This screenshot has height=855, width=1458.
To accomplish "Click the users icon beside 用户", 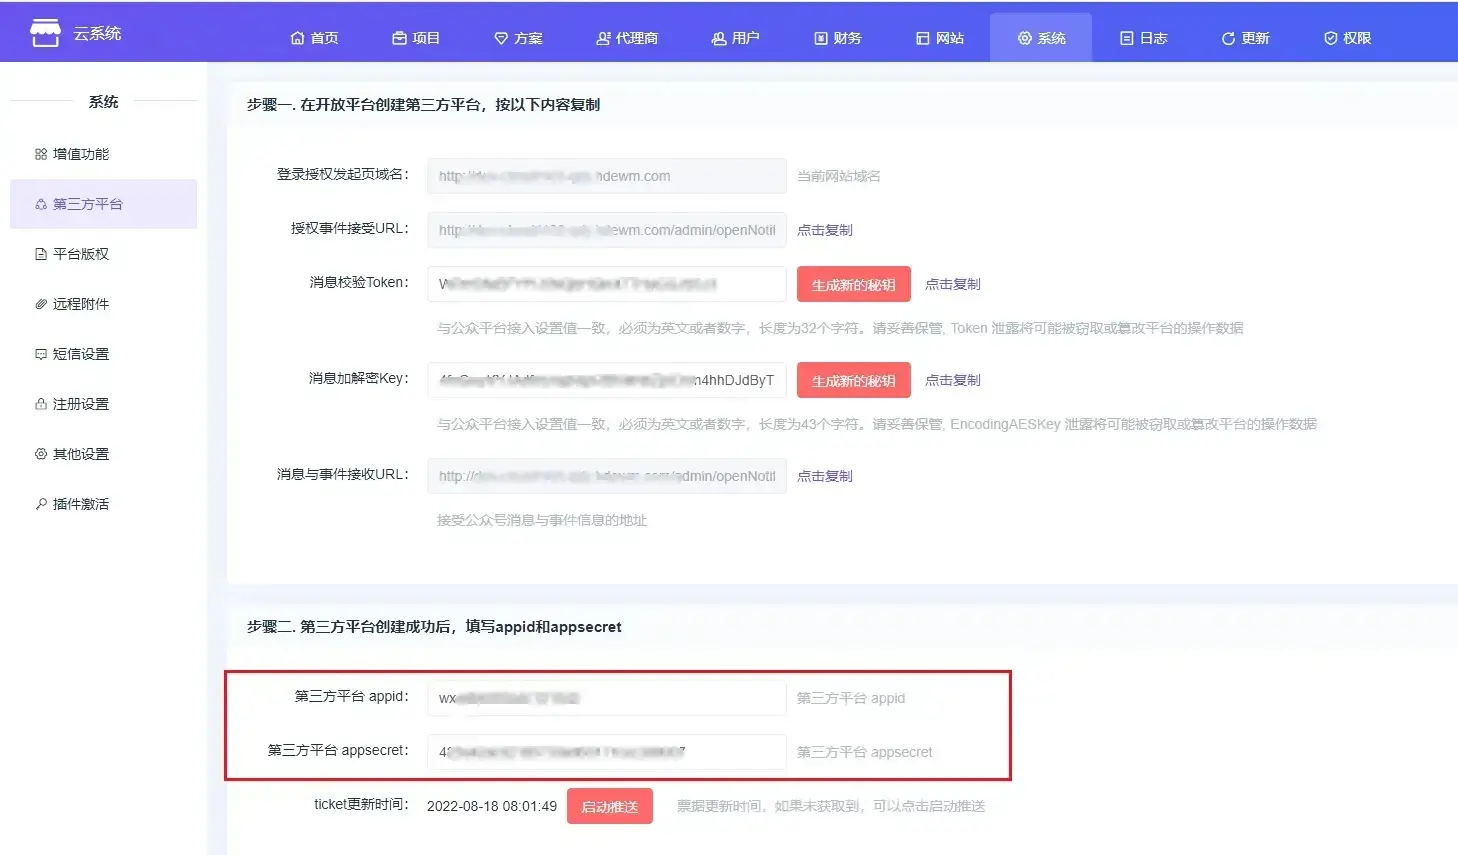I will pyautogui.click(x=718, y=38).
